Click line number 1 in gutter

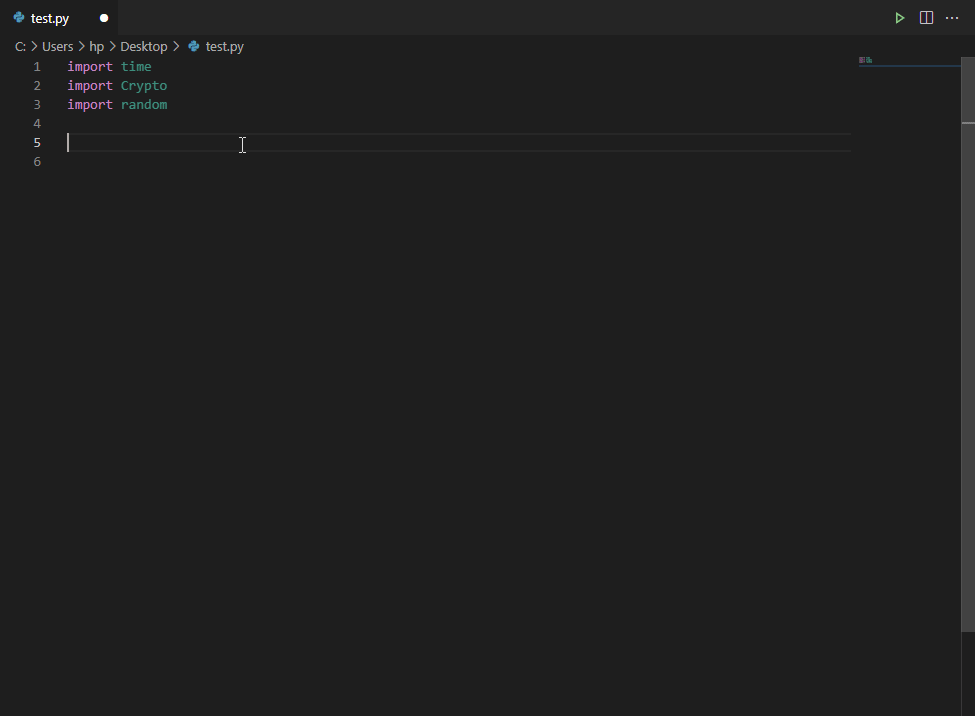37,67
